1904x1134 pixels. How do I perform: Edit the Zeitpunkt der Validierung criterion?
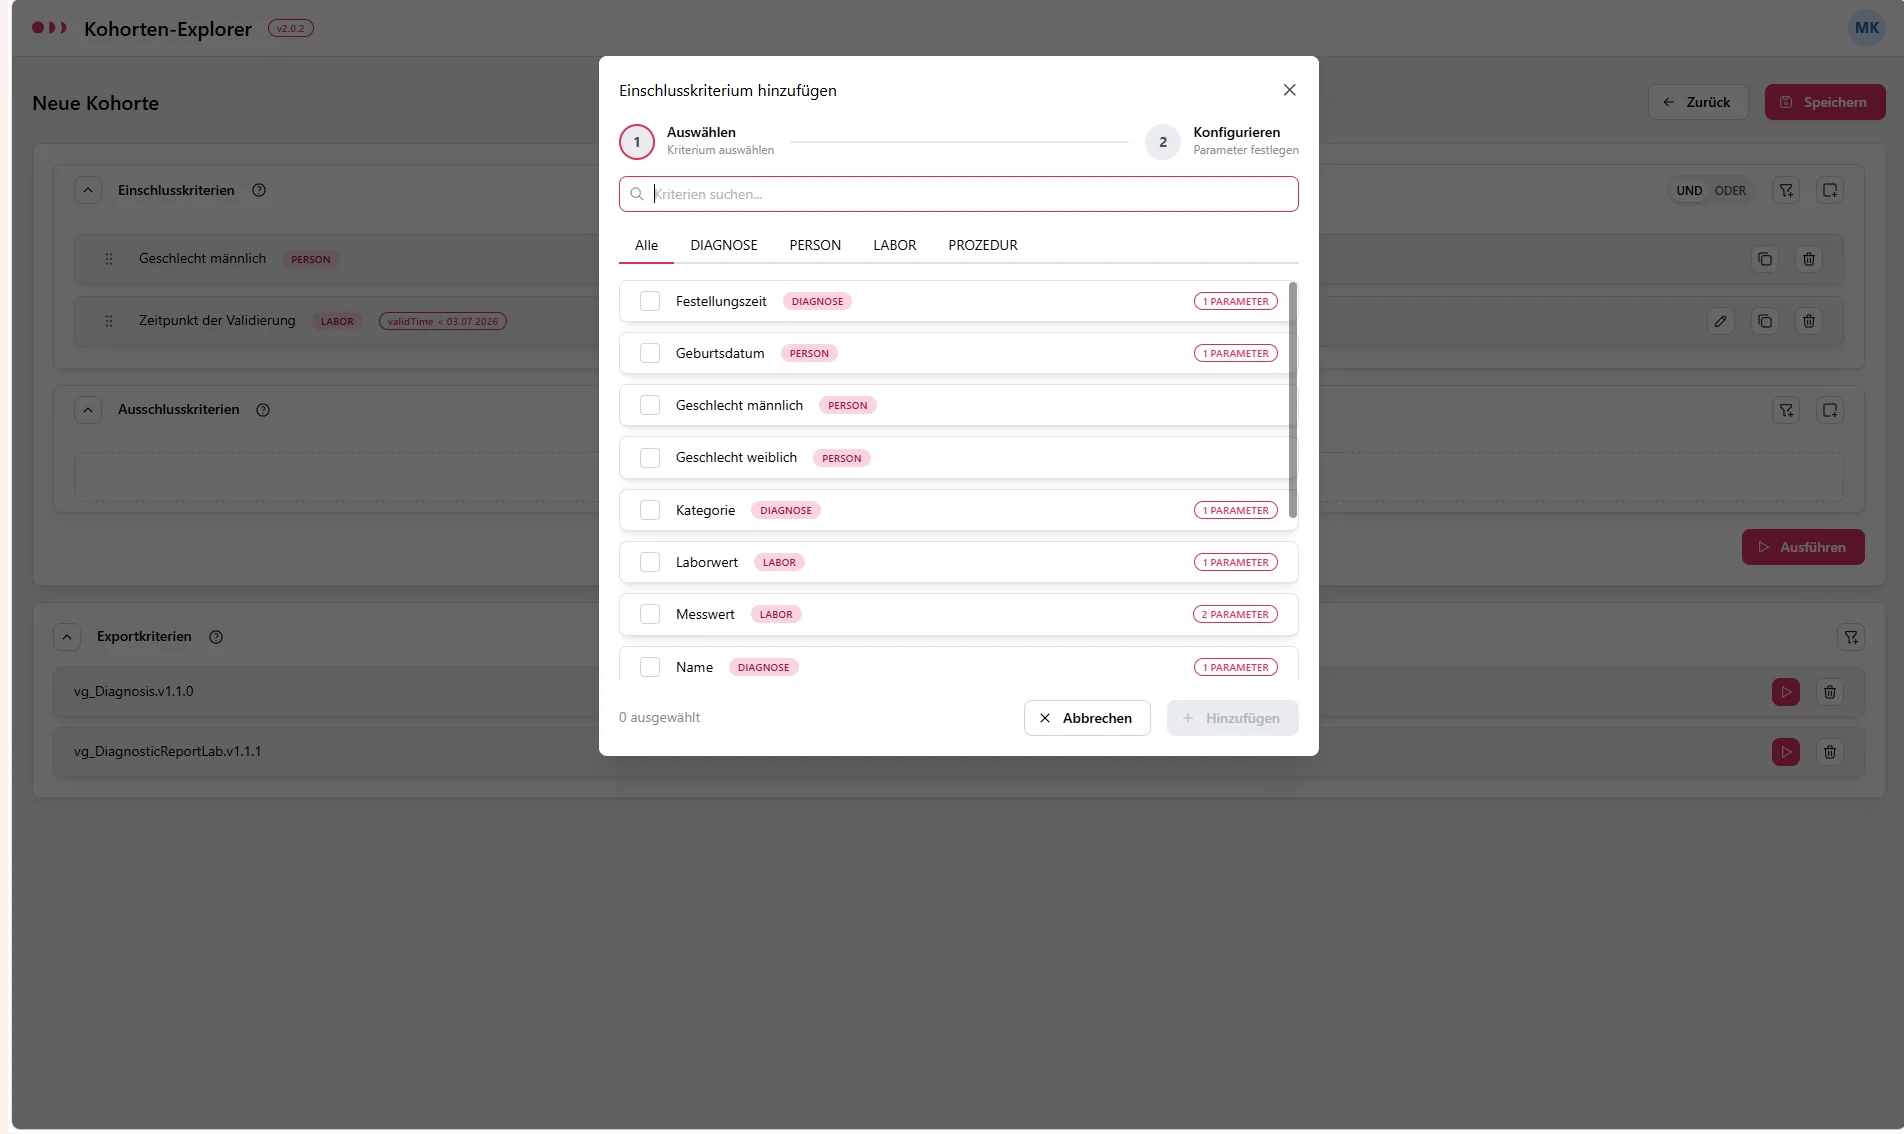1721,321
